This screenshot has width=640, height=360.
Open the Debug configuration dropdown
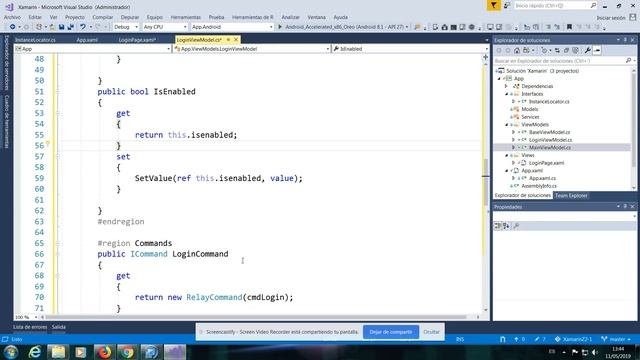coord(126,27)
